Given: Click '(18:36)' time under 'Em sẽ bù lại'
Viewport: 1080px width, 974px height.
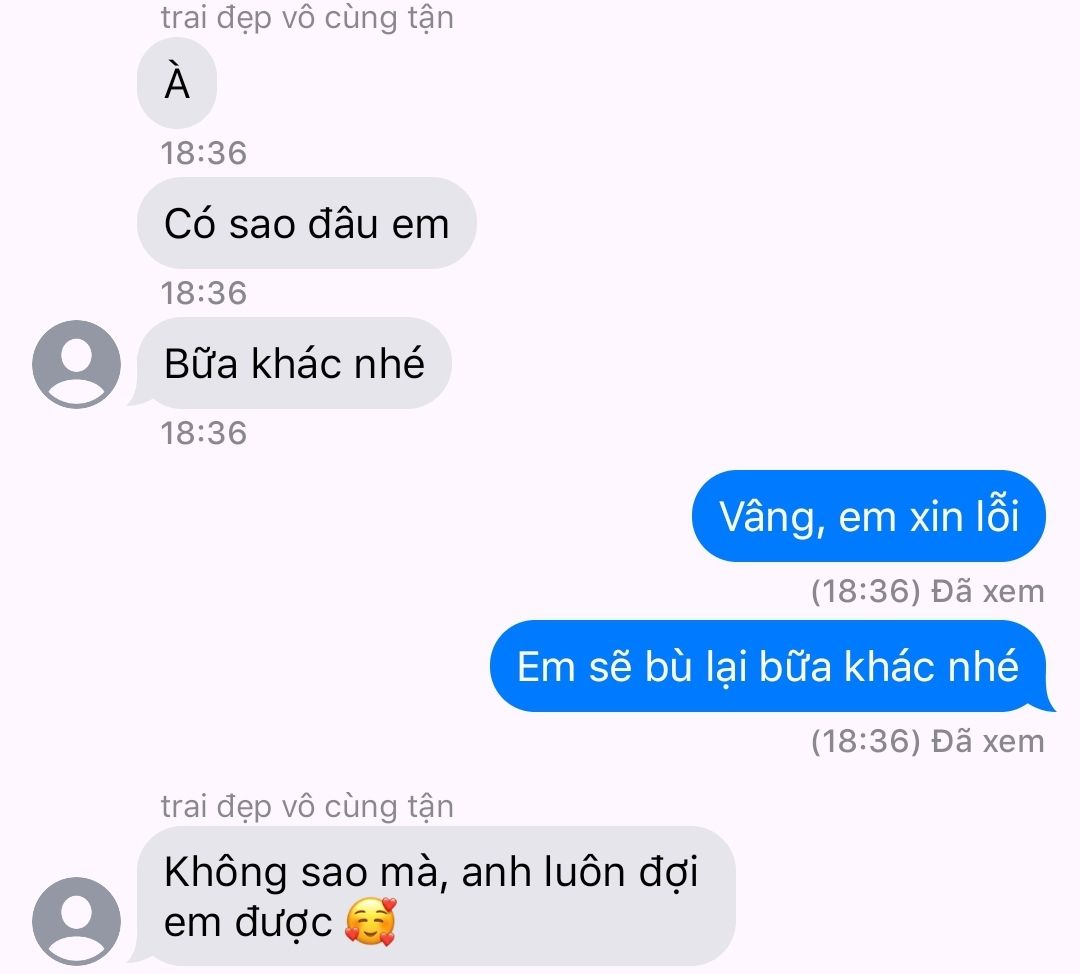Looking at the screenshot, I should (x=866, y=742).
